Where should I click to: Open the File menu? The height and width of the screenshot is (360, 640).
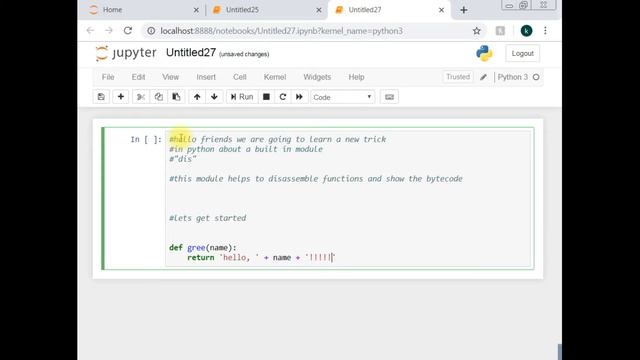tap(108, 77)
